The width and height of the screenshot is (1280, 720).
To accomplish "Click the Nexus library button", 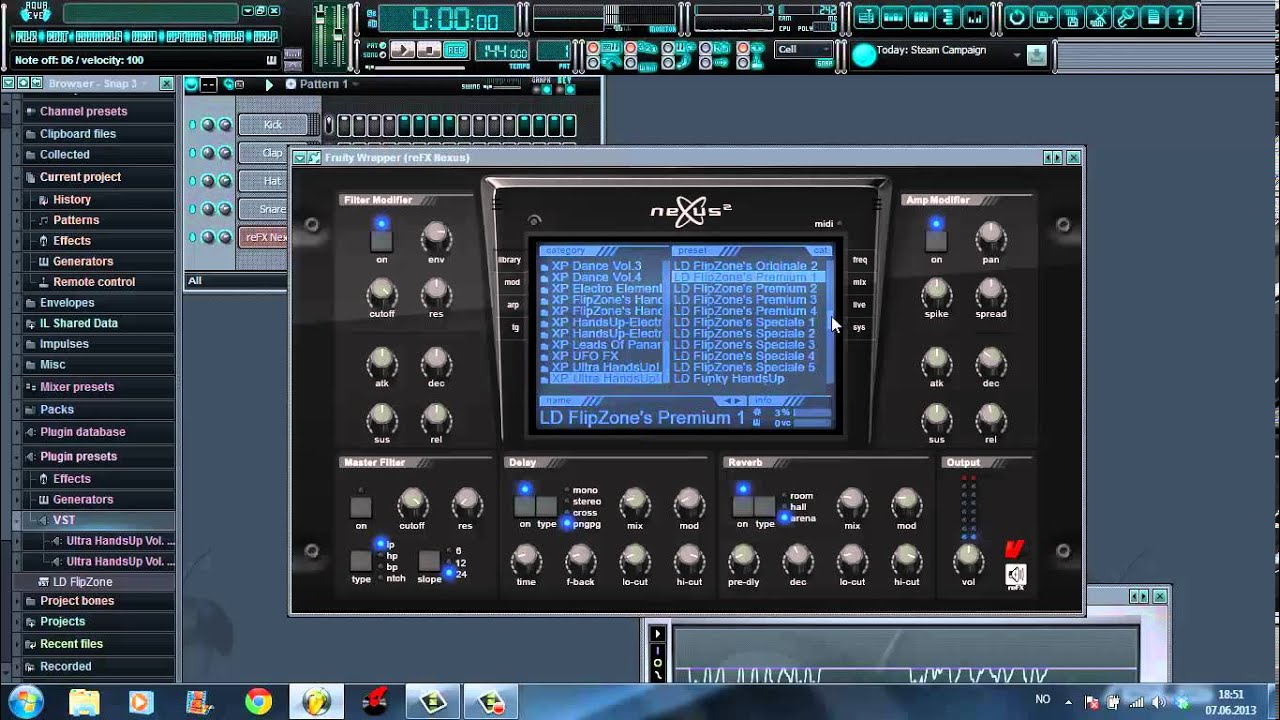I will pyautogui.click(x=510, y=260).
